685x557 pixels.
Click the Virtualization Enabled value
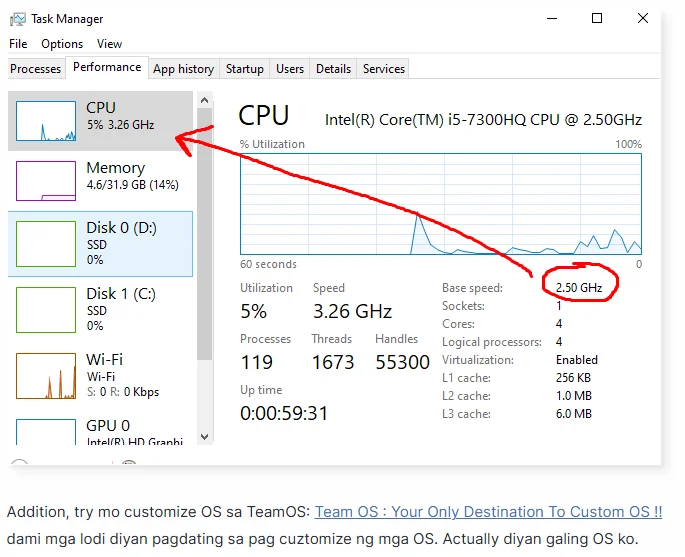(x=577, y=360)
